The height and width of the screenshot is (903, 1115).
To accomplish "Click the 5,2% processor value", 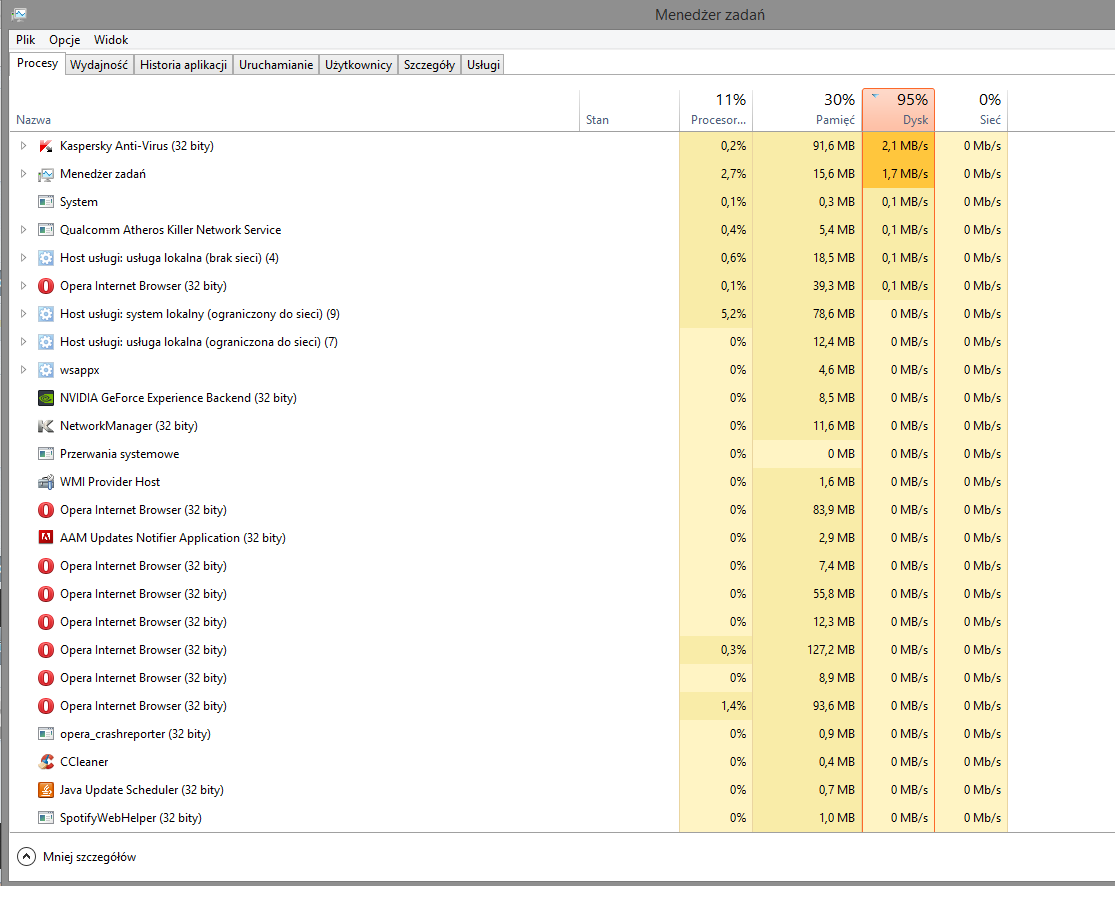I will pyautogui.click(x=733, y=314).
